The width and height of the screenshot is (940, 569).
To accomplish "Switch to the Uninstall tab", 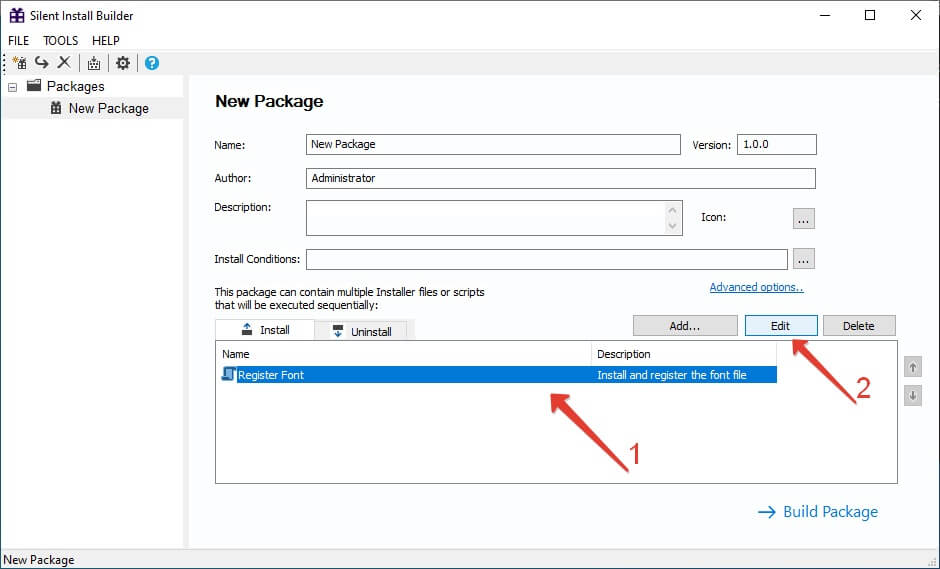I will [x=361, y=331].
